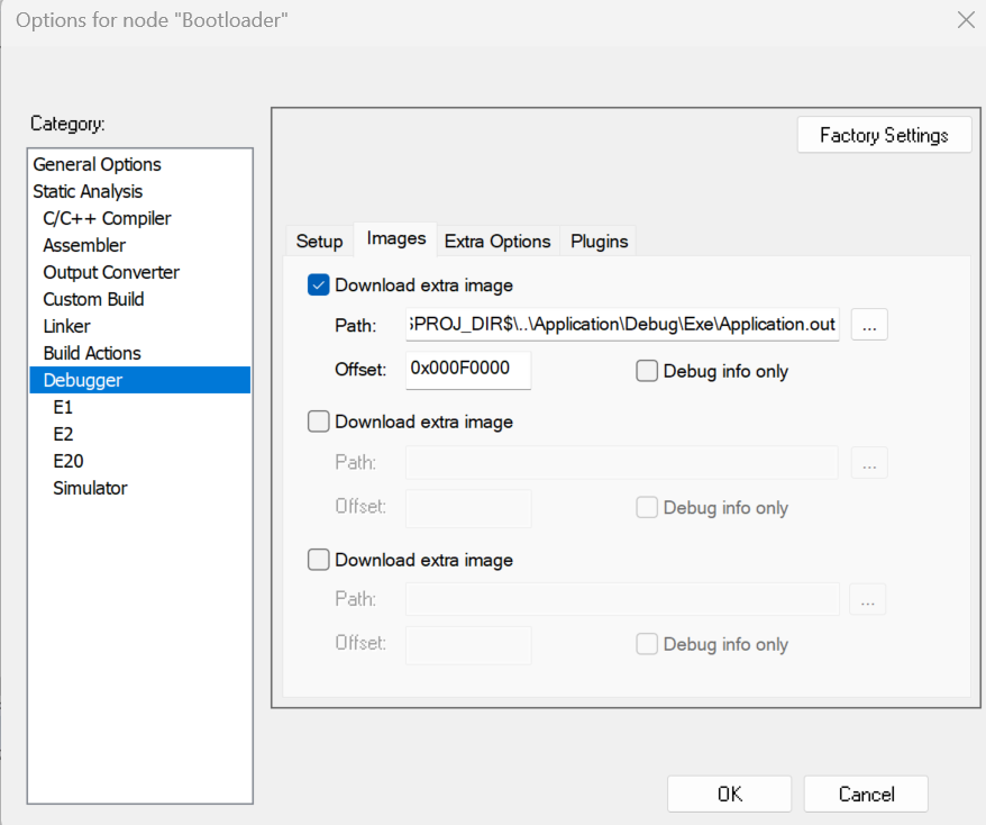This screenshot has height=825, width=986.
Task: Open the Linker category
Action: coord(67,326)
